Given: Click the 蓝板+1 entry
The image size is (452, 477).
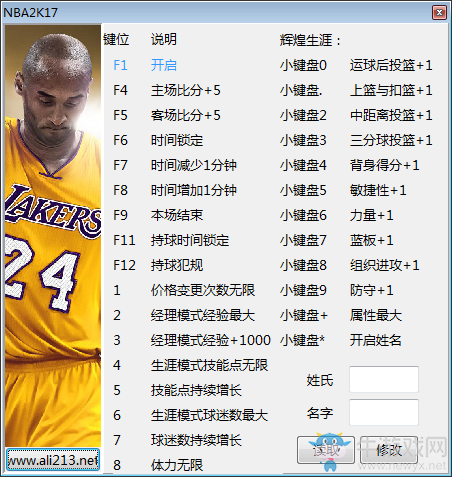Looking at the screenshot, I should tap(371, 240).
